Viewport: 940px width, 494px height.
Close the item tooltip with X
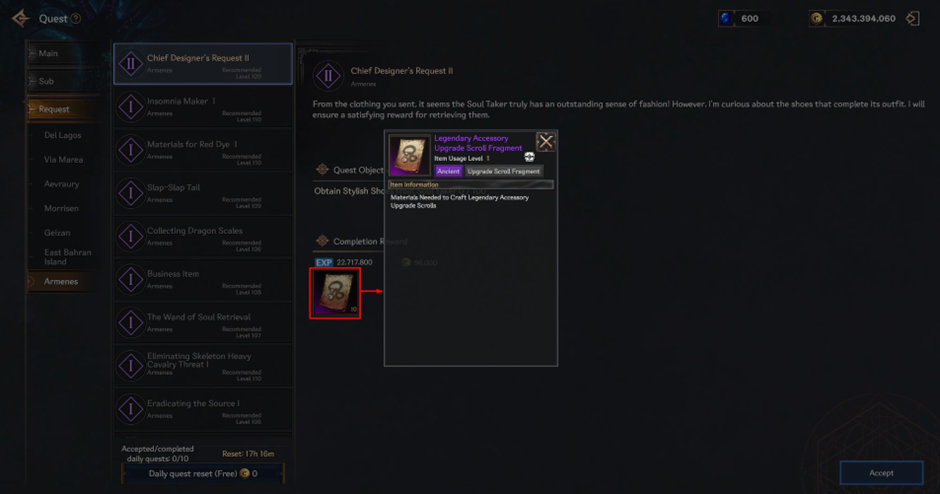tap(546, 142)
